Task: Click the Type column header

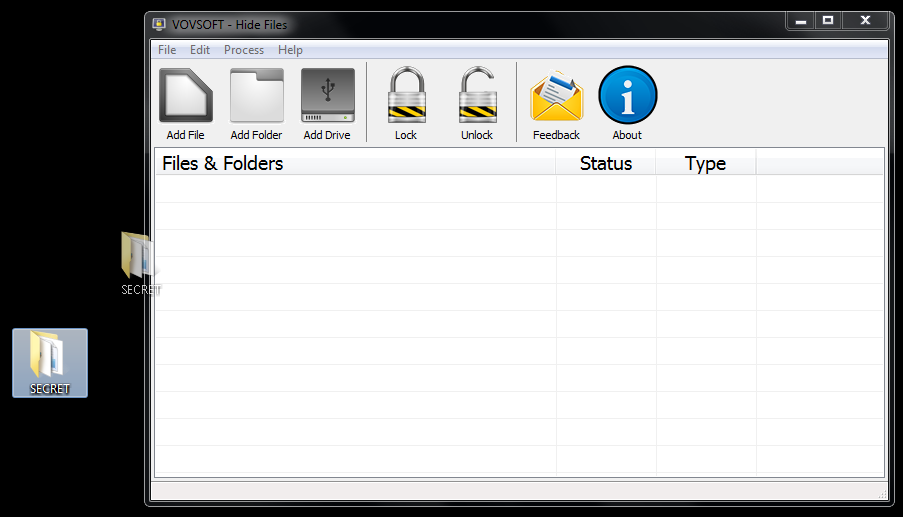Action: [705, 163]
